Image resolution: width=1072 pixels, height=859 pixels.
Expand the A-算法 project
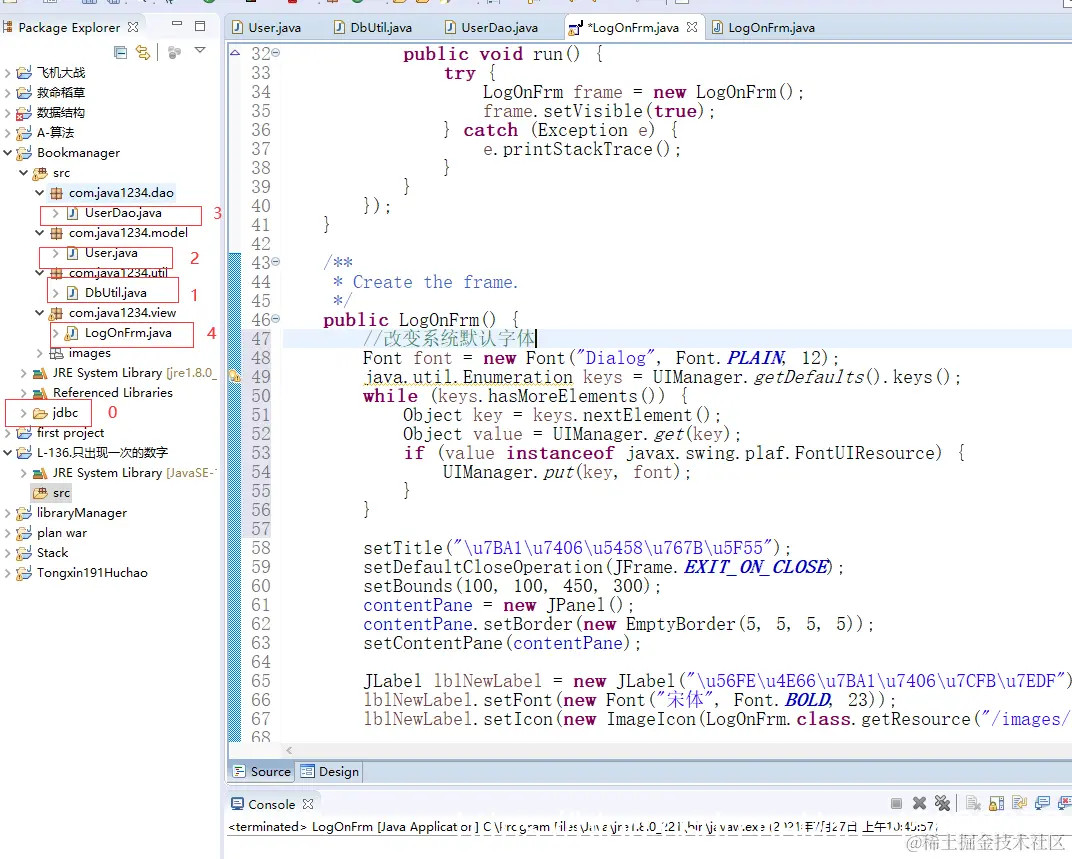(8, 132)
